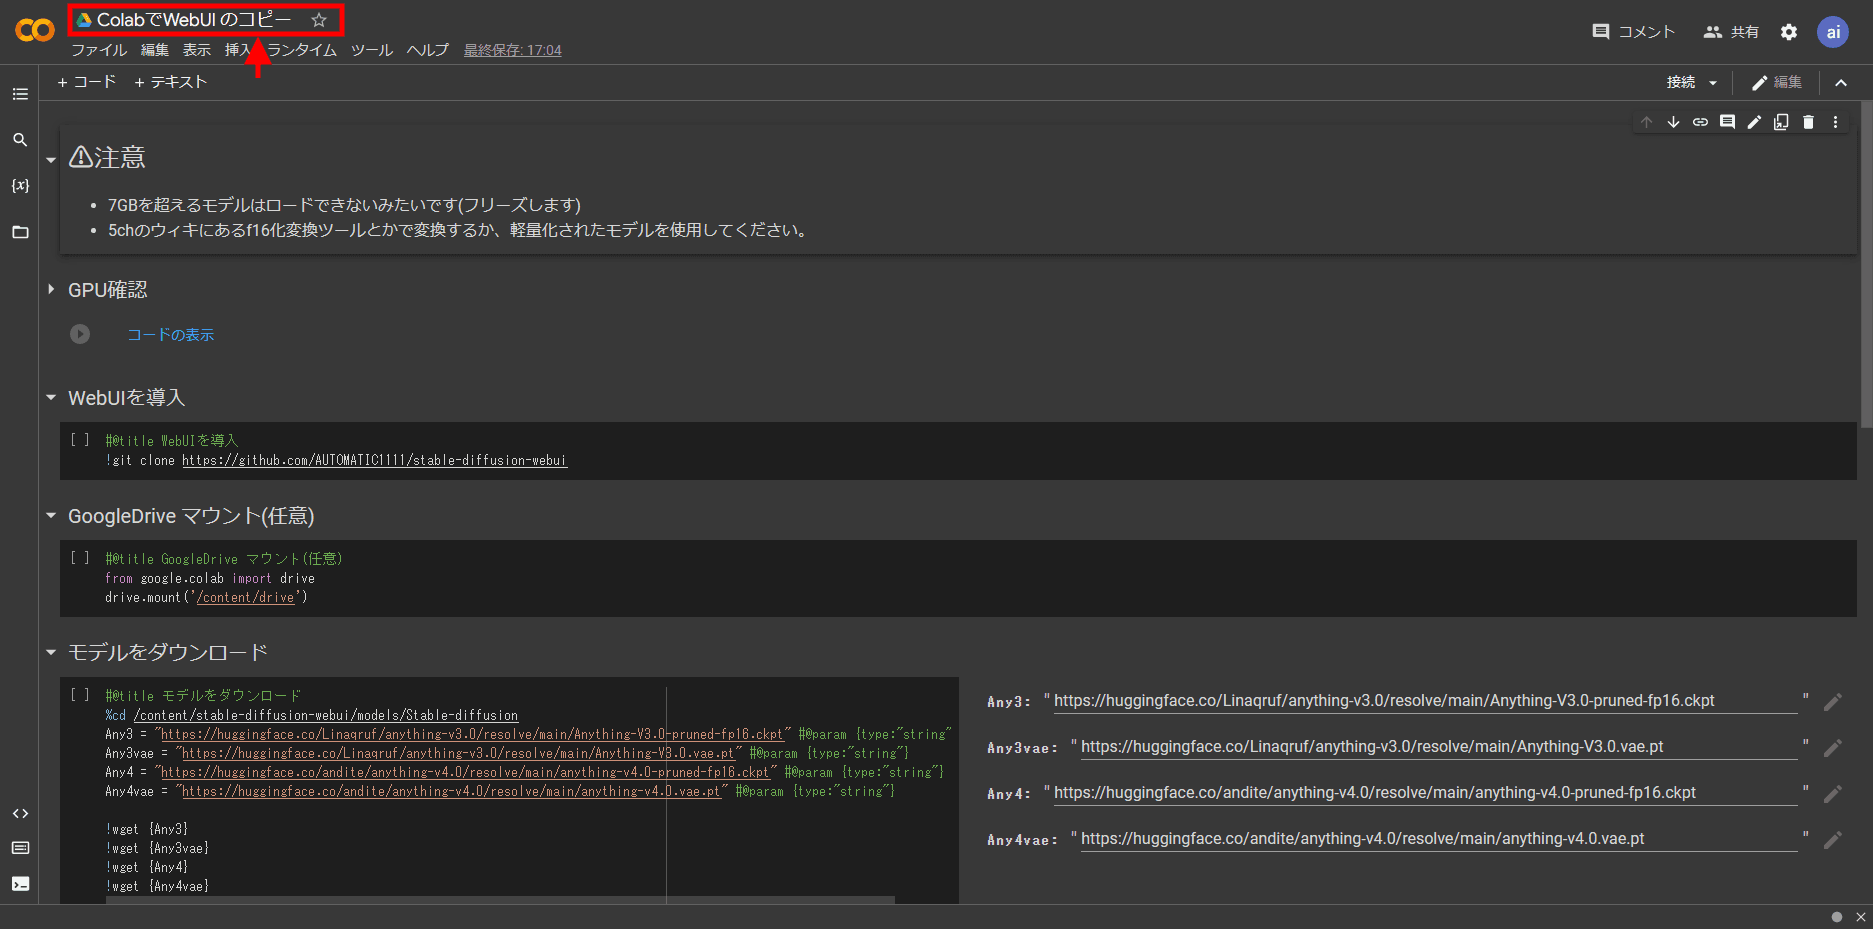Open the 共有 share button

(x=1731, y=32)
